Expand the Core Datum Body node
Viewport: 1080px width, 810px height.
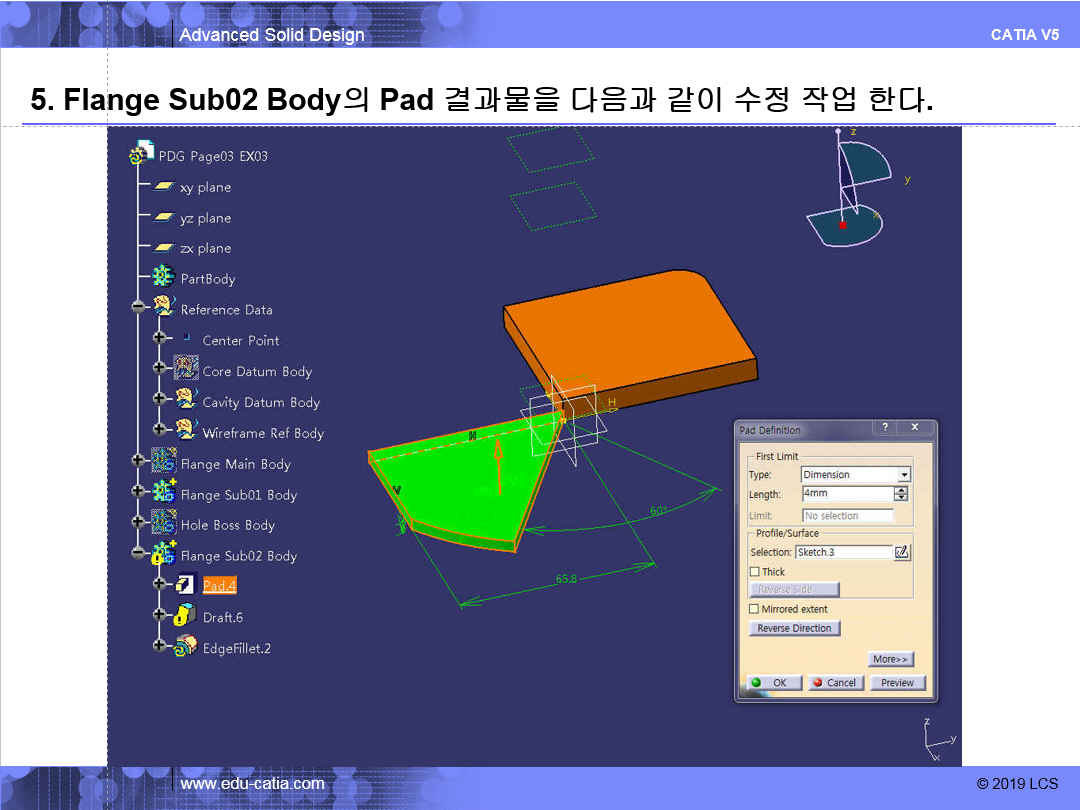click(160, 368)
